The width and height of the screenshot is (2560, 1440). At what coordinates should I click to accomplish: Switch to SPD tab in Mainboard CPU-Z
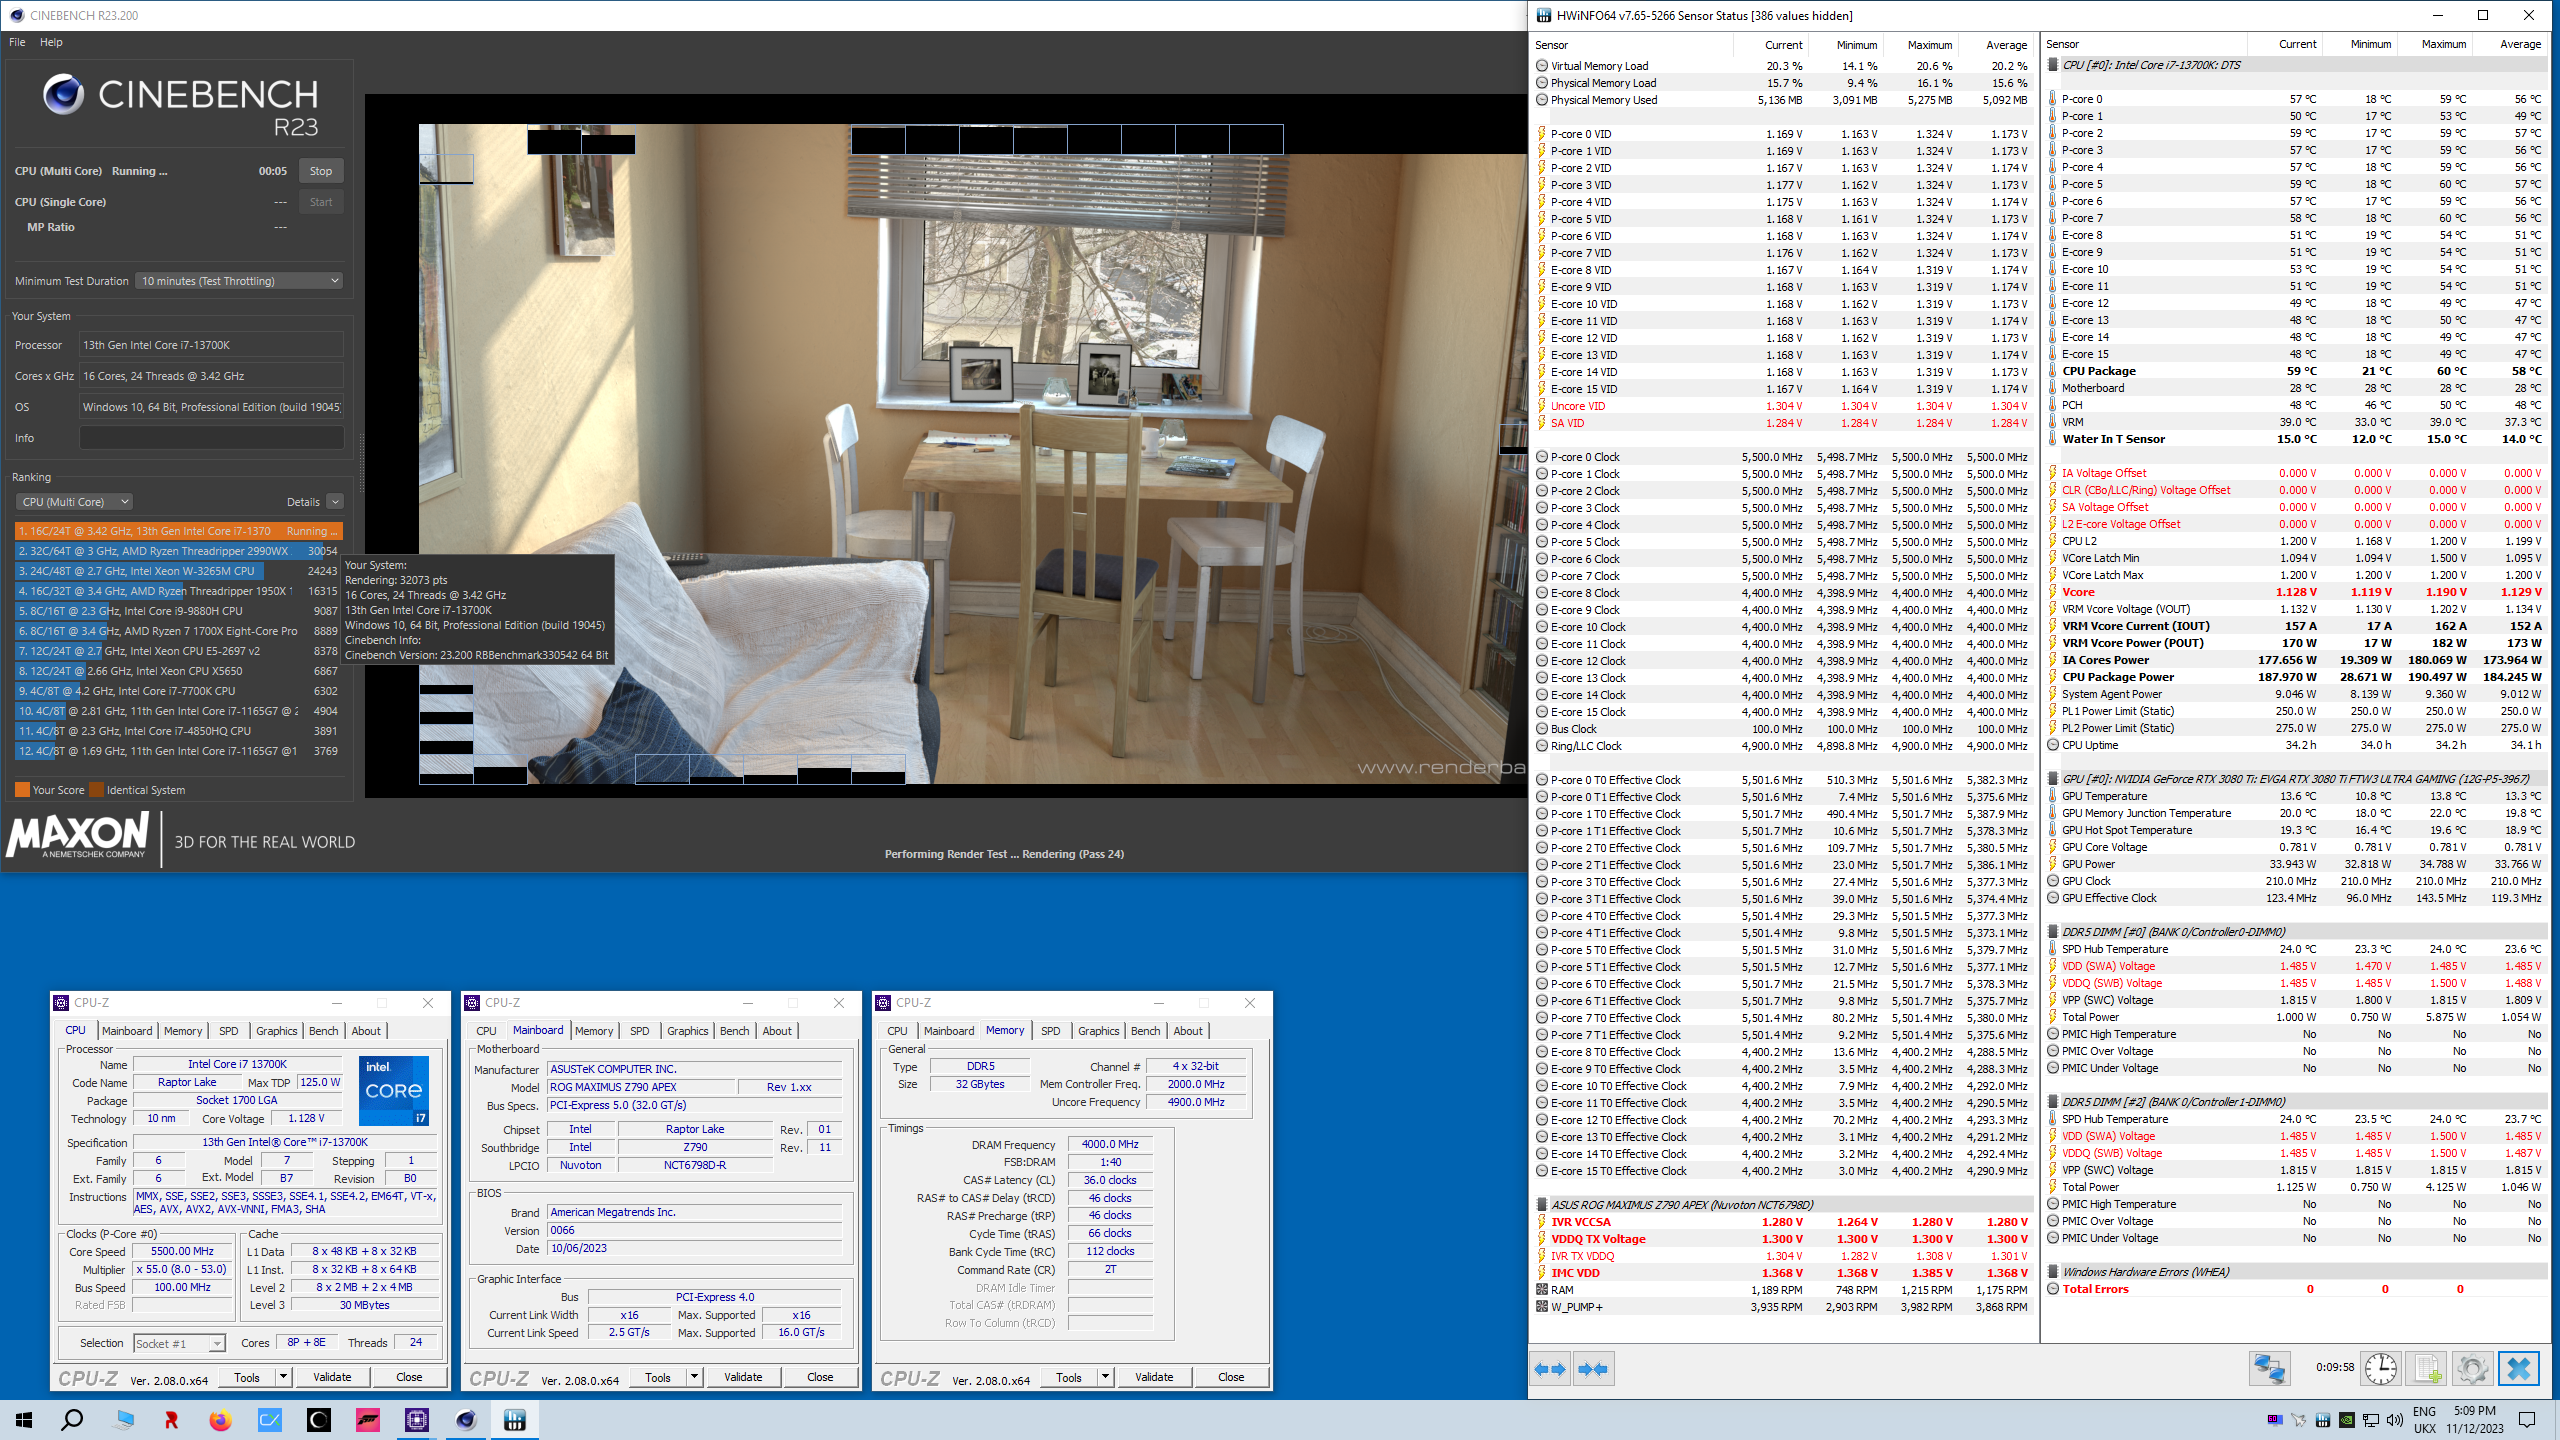coord(640,1031)
